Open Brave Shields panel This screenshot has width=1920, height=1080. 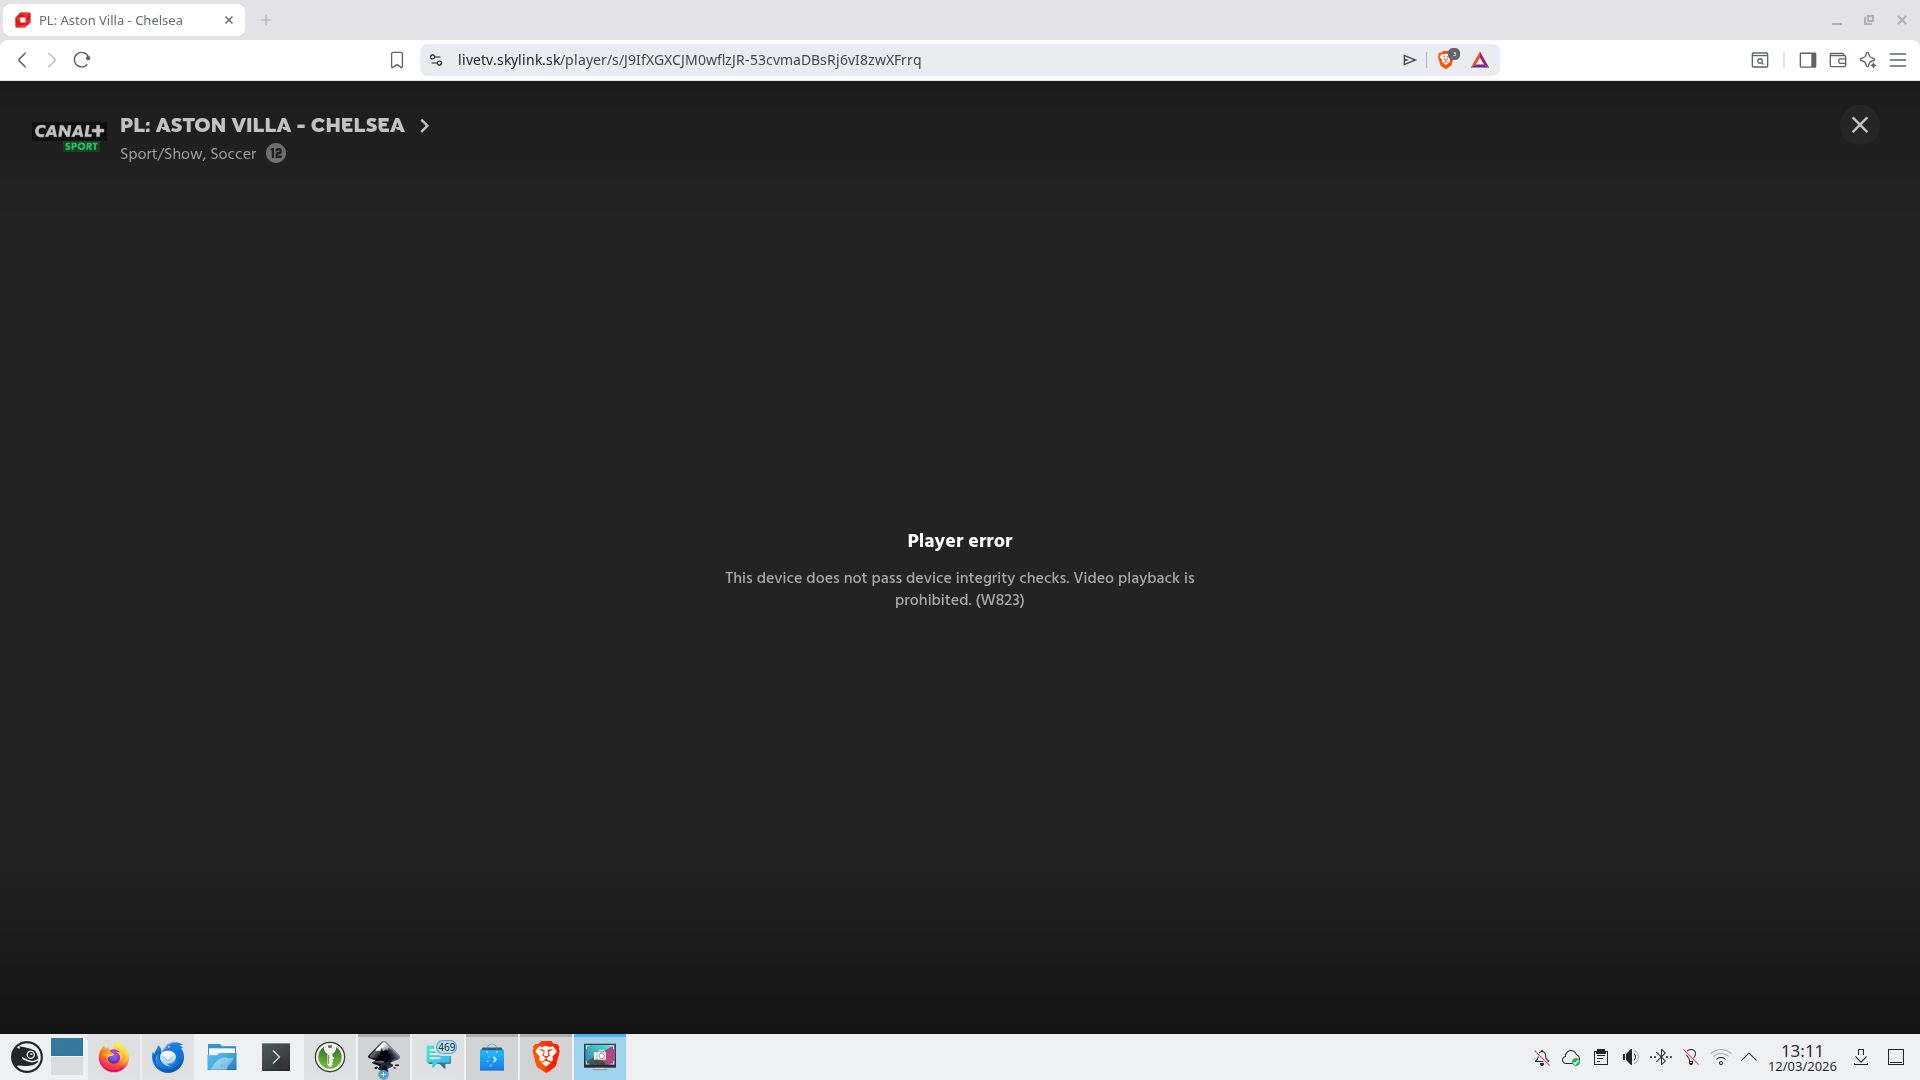[1446, 60]
